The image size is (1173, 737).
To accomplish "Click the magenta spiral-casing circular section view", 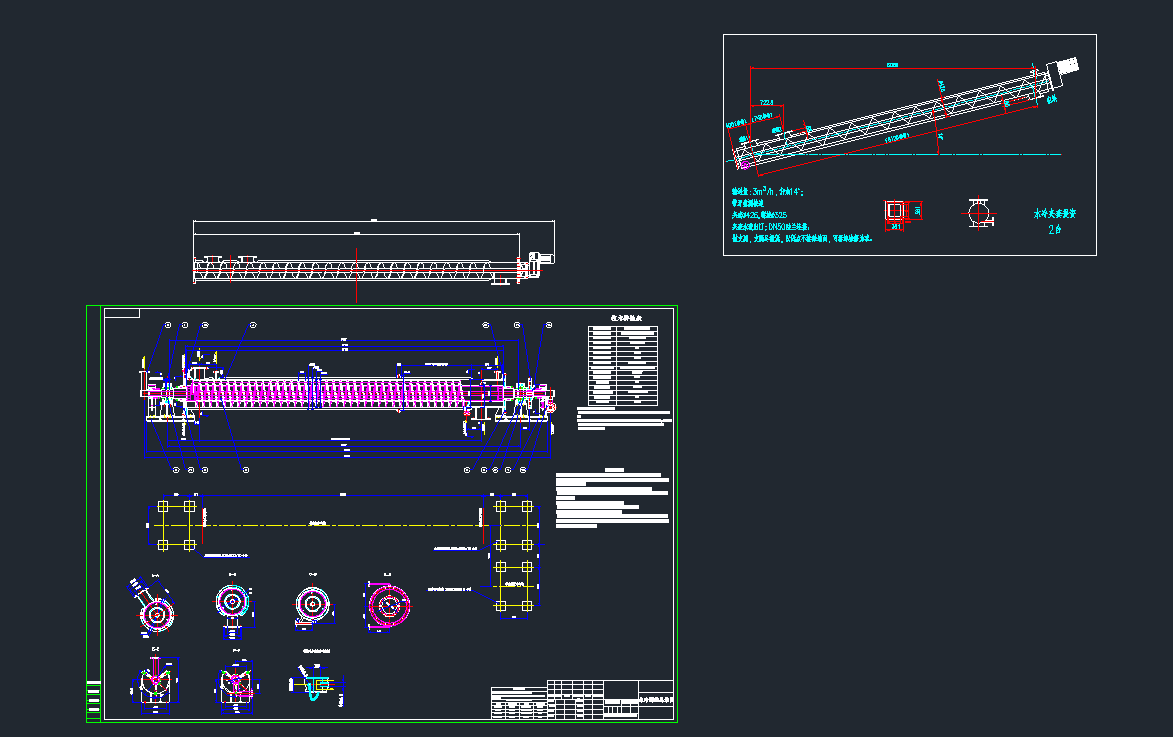I will point(387,605).
